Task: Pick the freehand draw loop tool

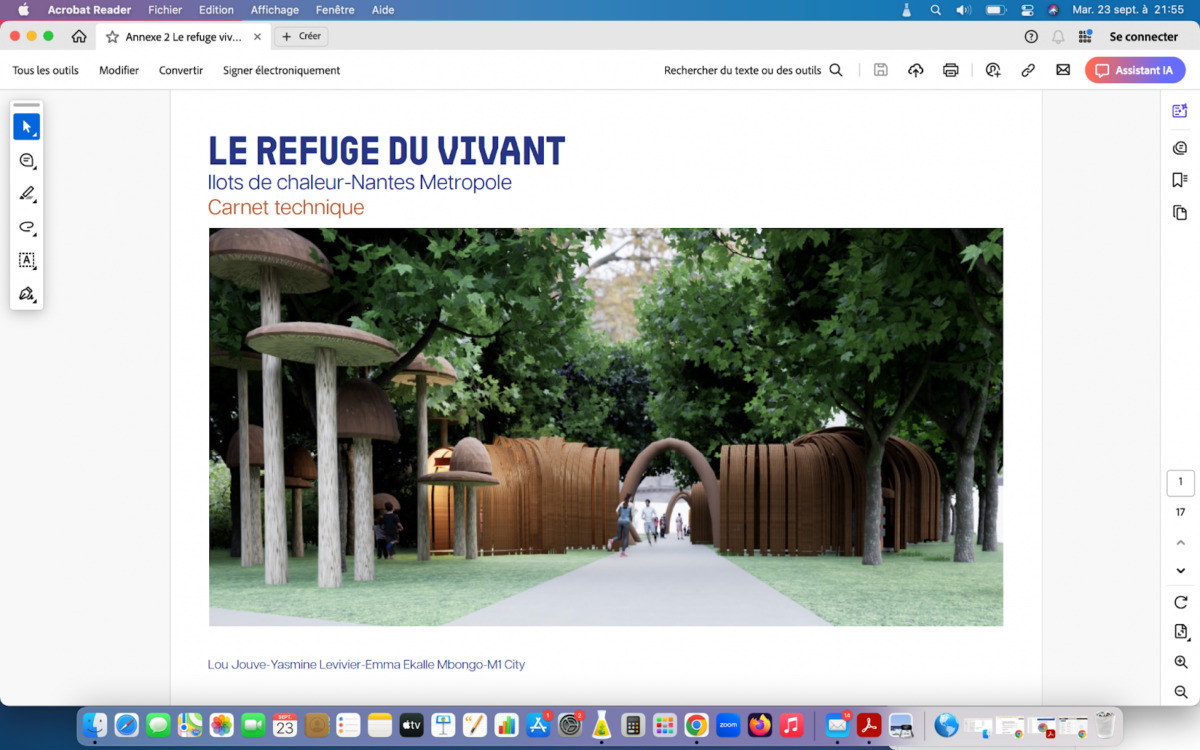Action: click(27, 227)
